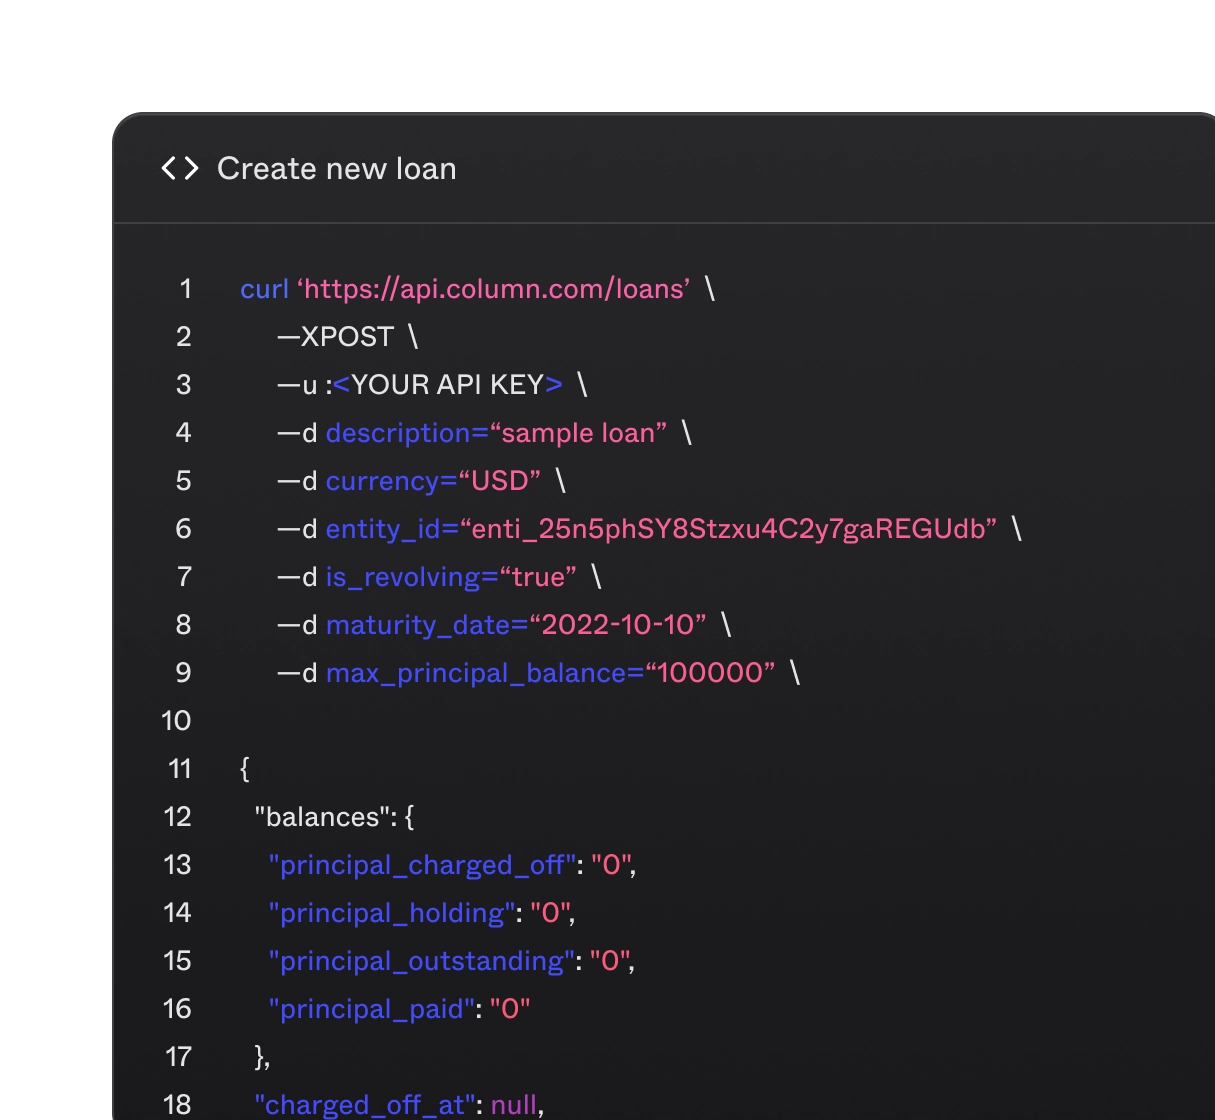Image resolution: width=1215 pixels, height=1120 pixels.
Task: Click the "balances" JSON key
Action: [x=317, y=817]
